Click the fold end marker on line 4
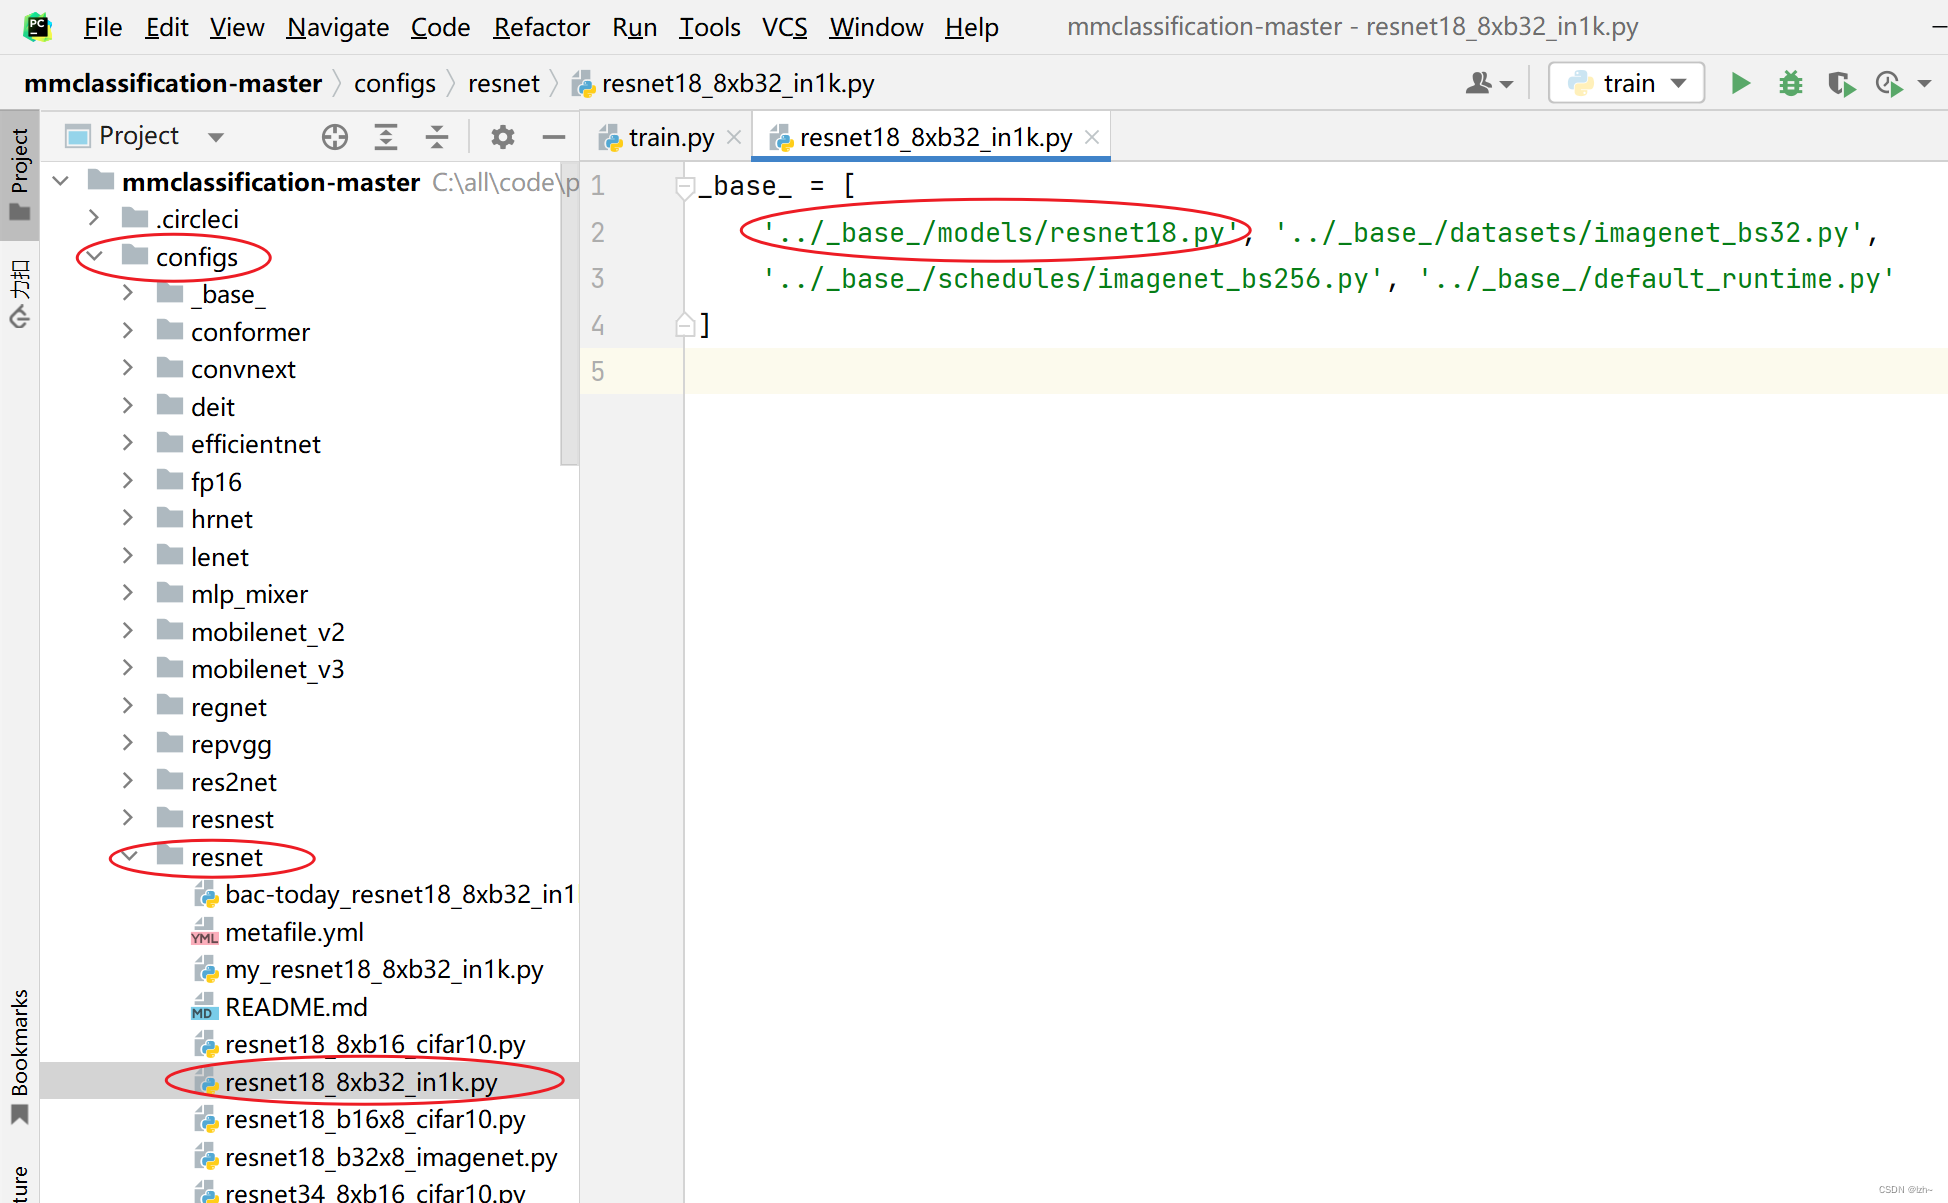The width and height of the screenshot is (1948, 1203). click(685, 325)
